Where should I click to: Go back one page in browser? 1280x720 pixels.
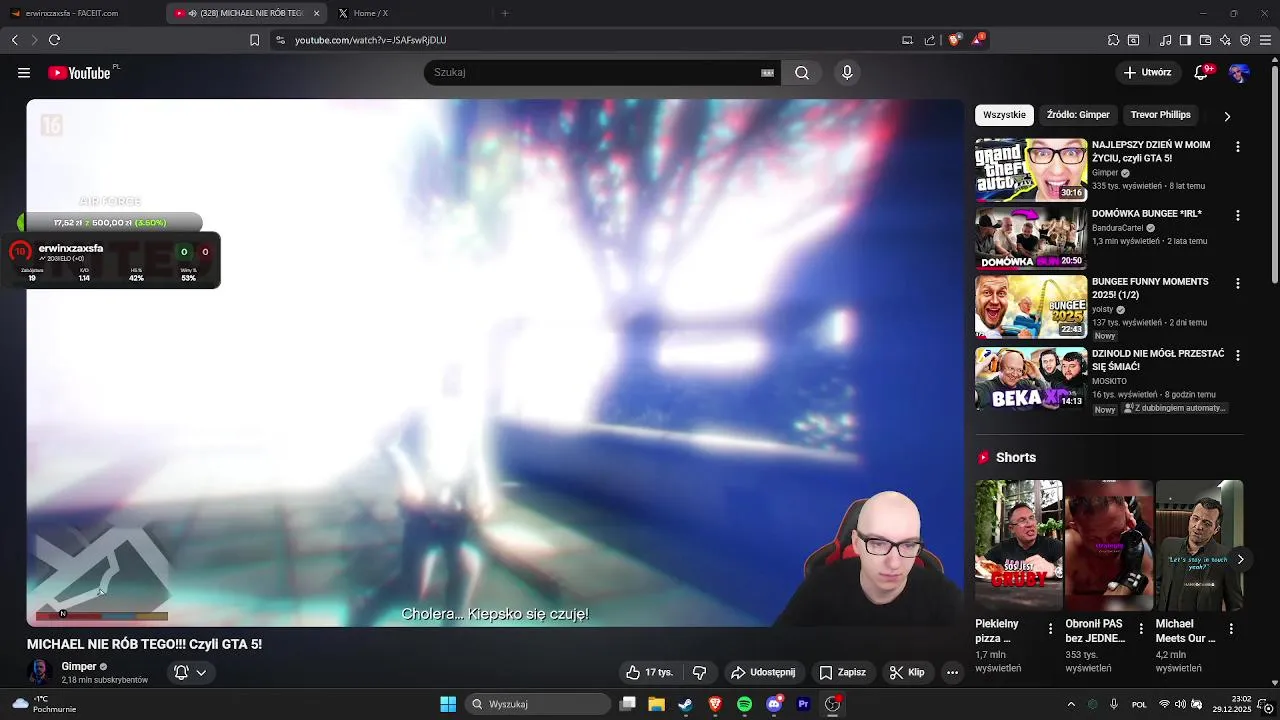pos(14,40)
